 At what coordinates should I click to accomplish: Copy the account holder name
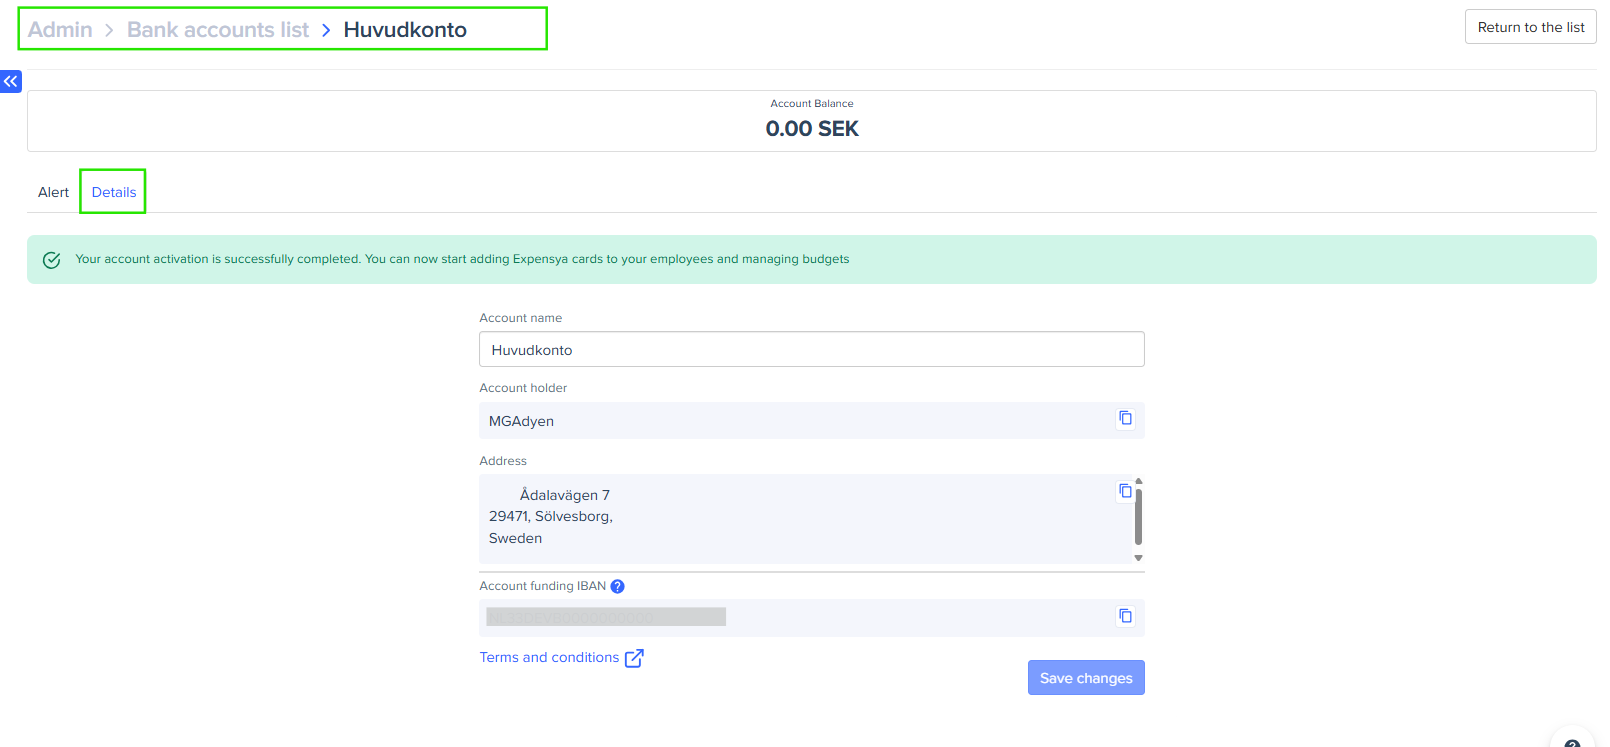[1125, 418]
